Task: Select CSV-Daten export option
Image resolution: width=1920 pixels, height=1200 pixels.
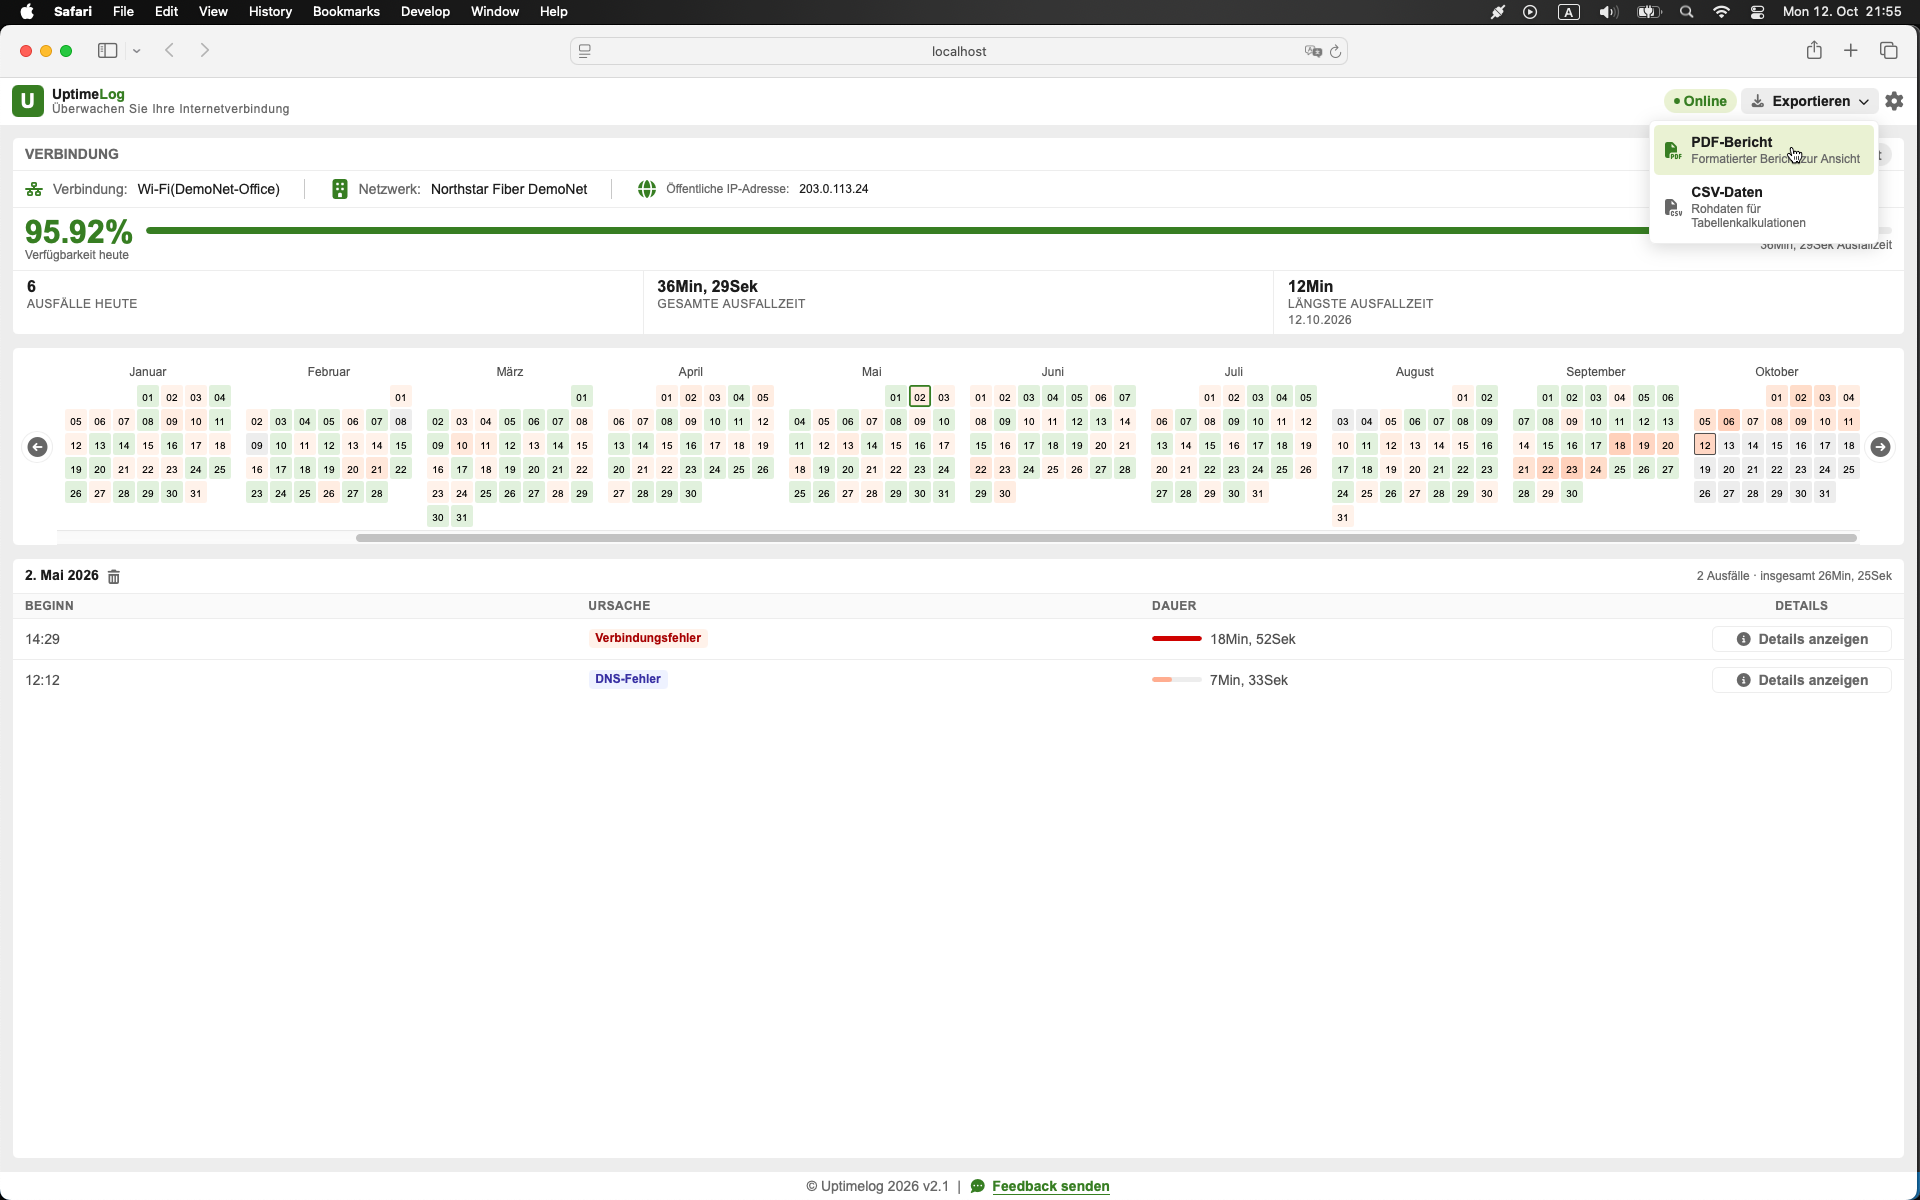Action: coord(1764,207)
